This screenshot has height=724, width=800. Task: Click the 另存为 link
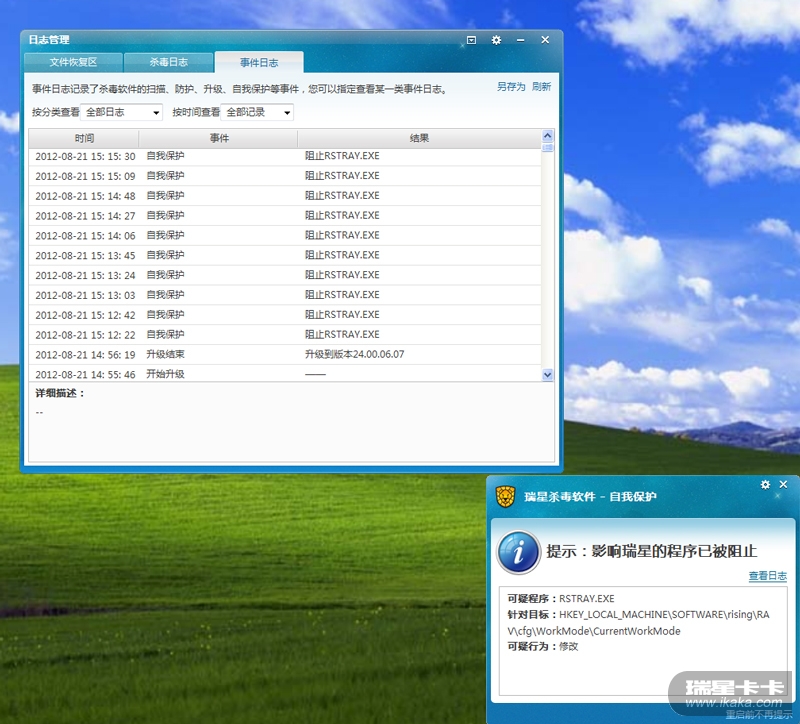pyautogui.click(x=511, y=87)
